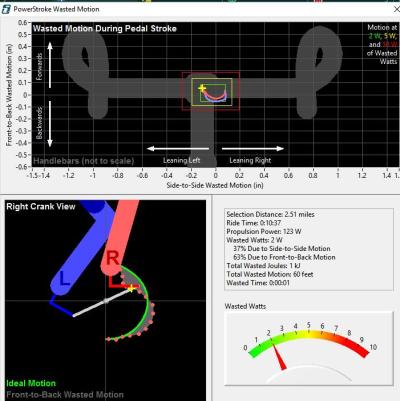Click the Wasted Watts gauge needle

(x=280, y=356)
